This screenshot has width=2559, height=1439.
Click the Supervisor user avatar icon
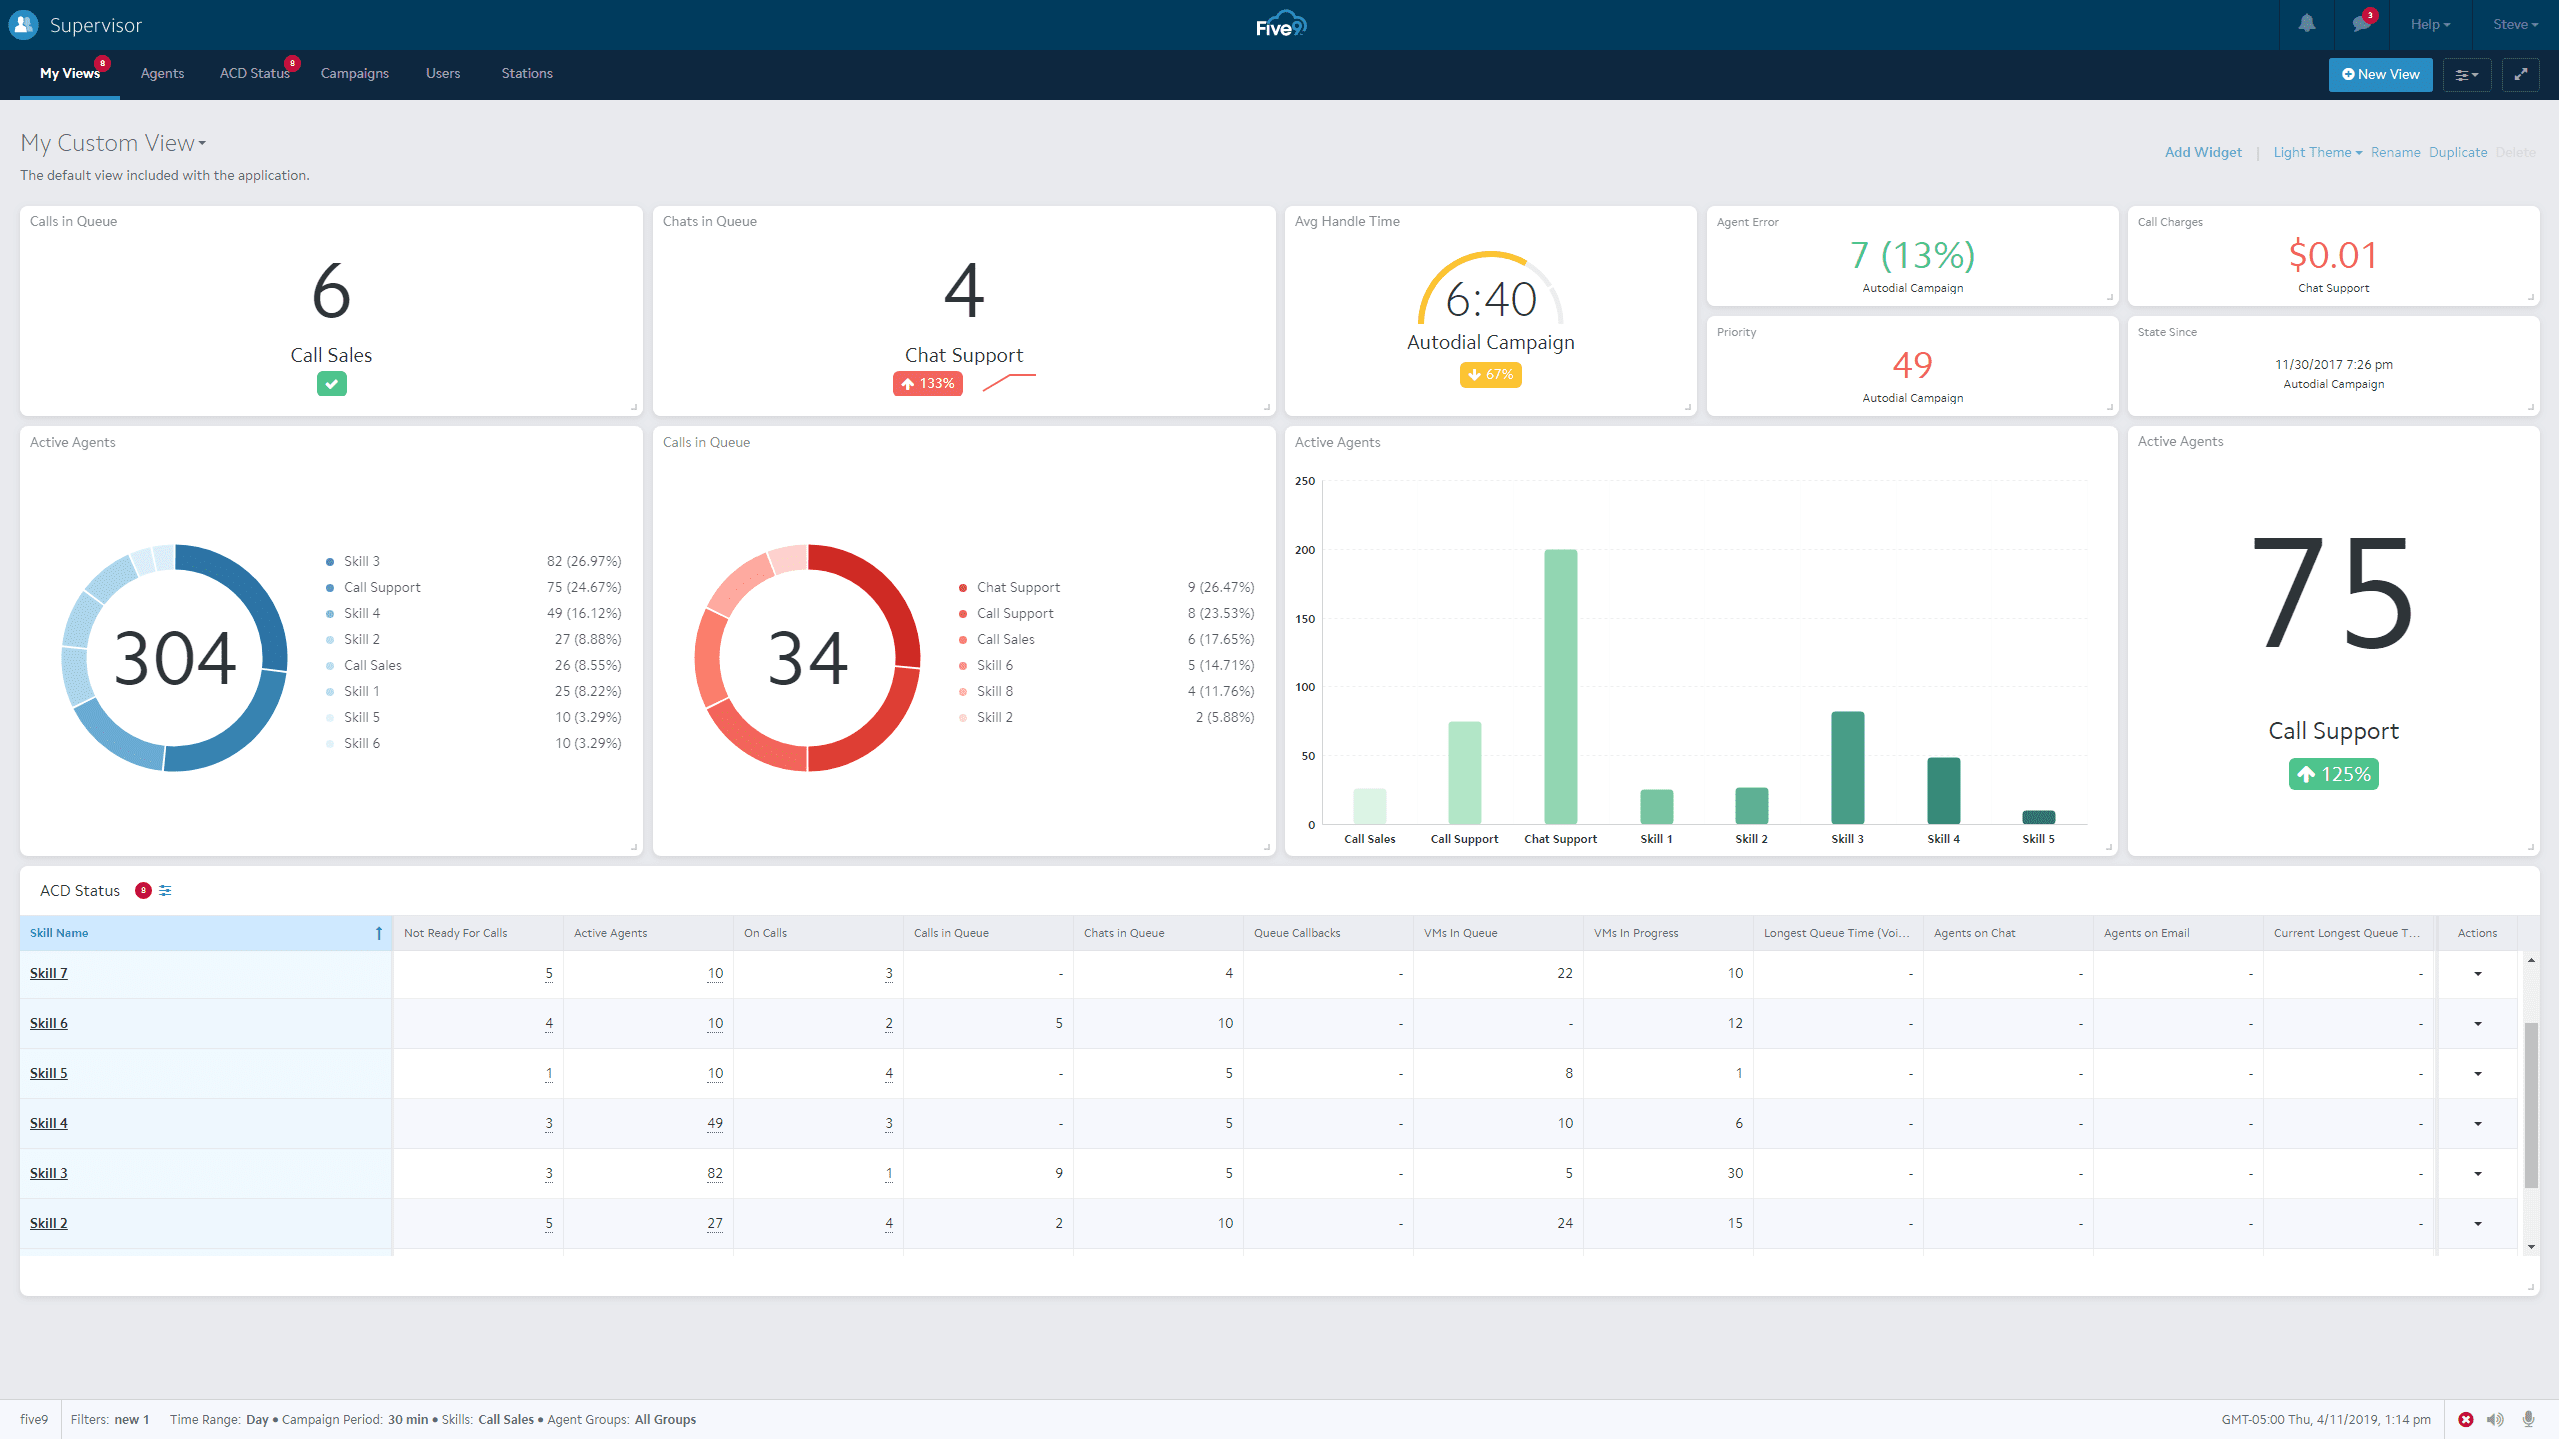[x=22, y=24]
